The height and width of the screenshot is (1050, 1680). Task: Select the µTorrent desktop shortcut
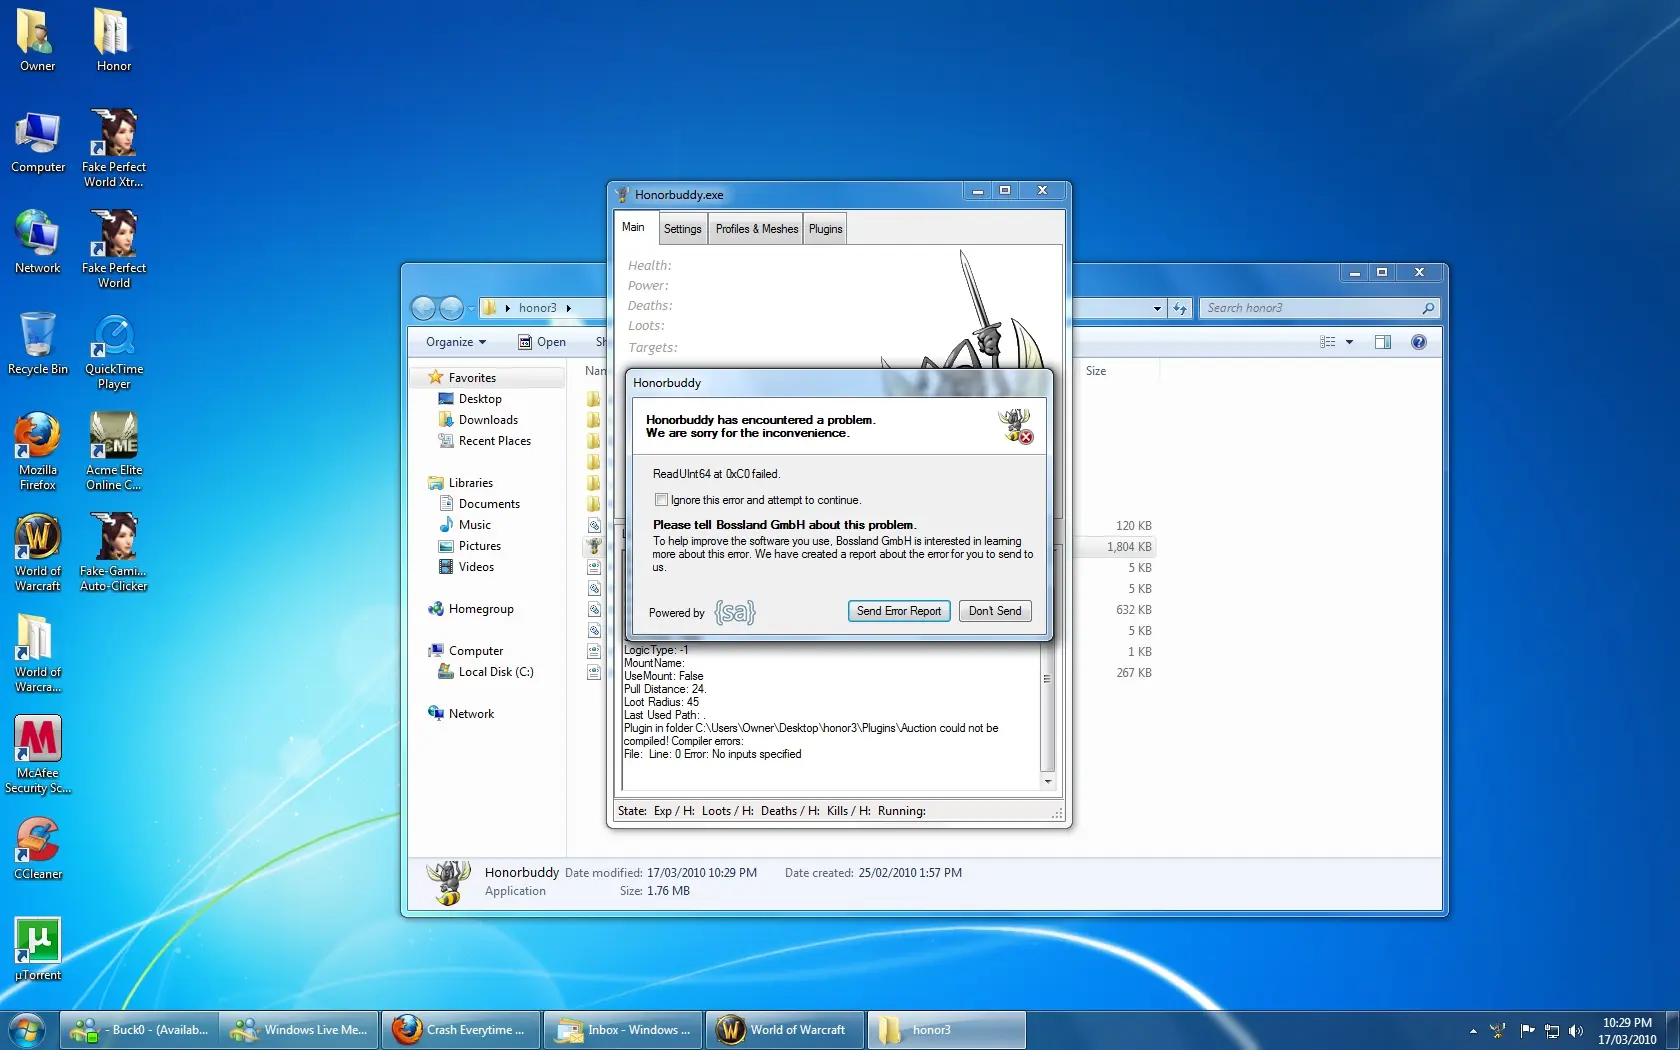(x=38, y=948)
